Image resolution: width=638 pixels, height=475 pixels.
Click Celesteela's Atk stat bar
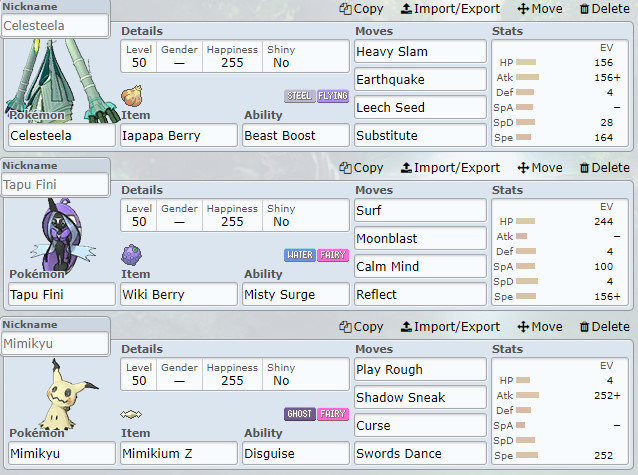tap(527, 77)
